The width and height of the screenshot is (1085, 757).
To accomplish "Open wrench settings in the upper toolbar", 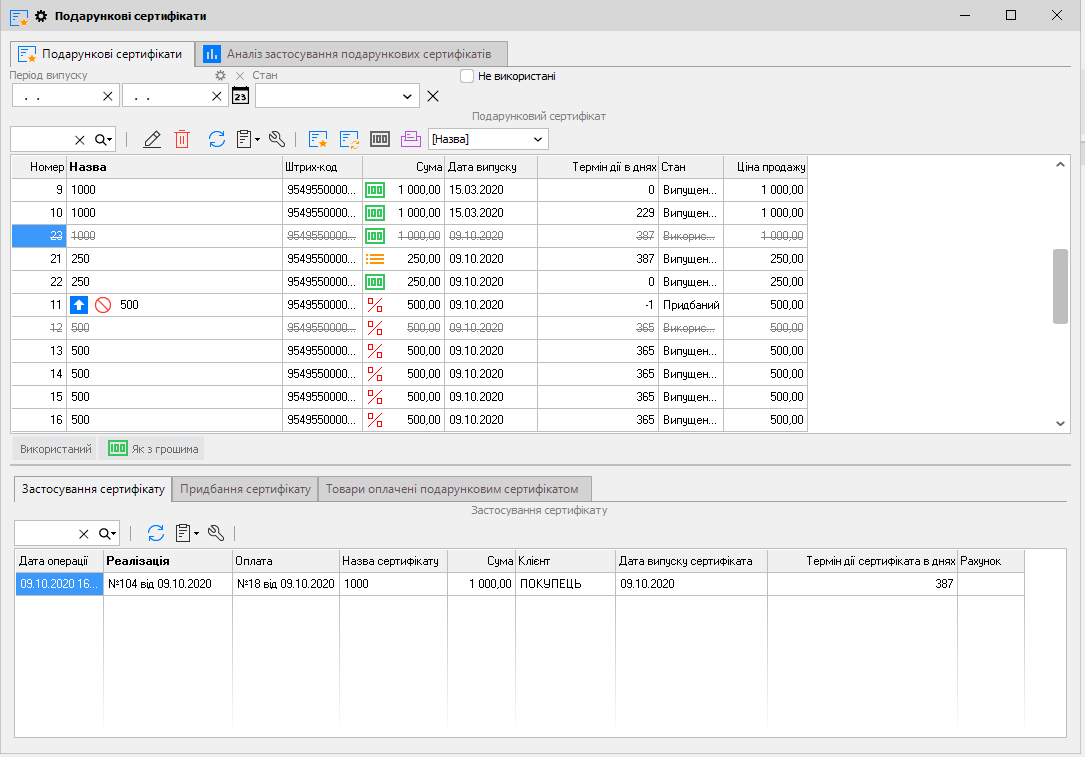I will (278, 139).
